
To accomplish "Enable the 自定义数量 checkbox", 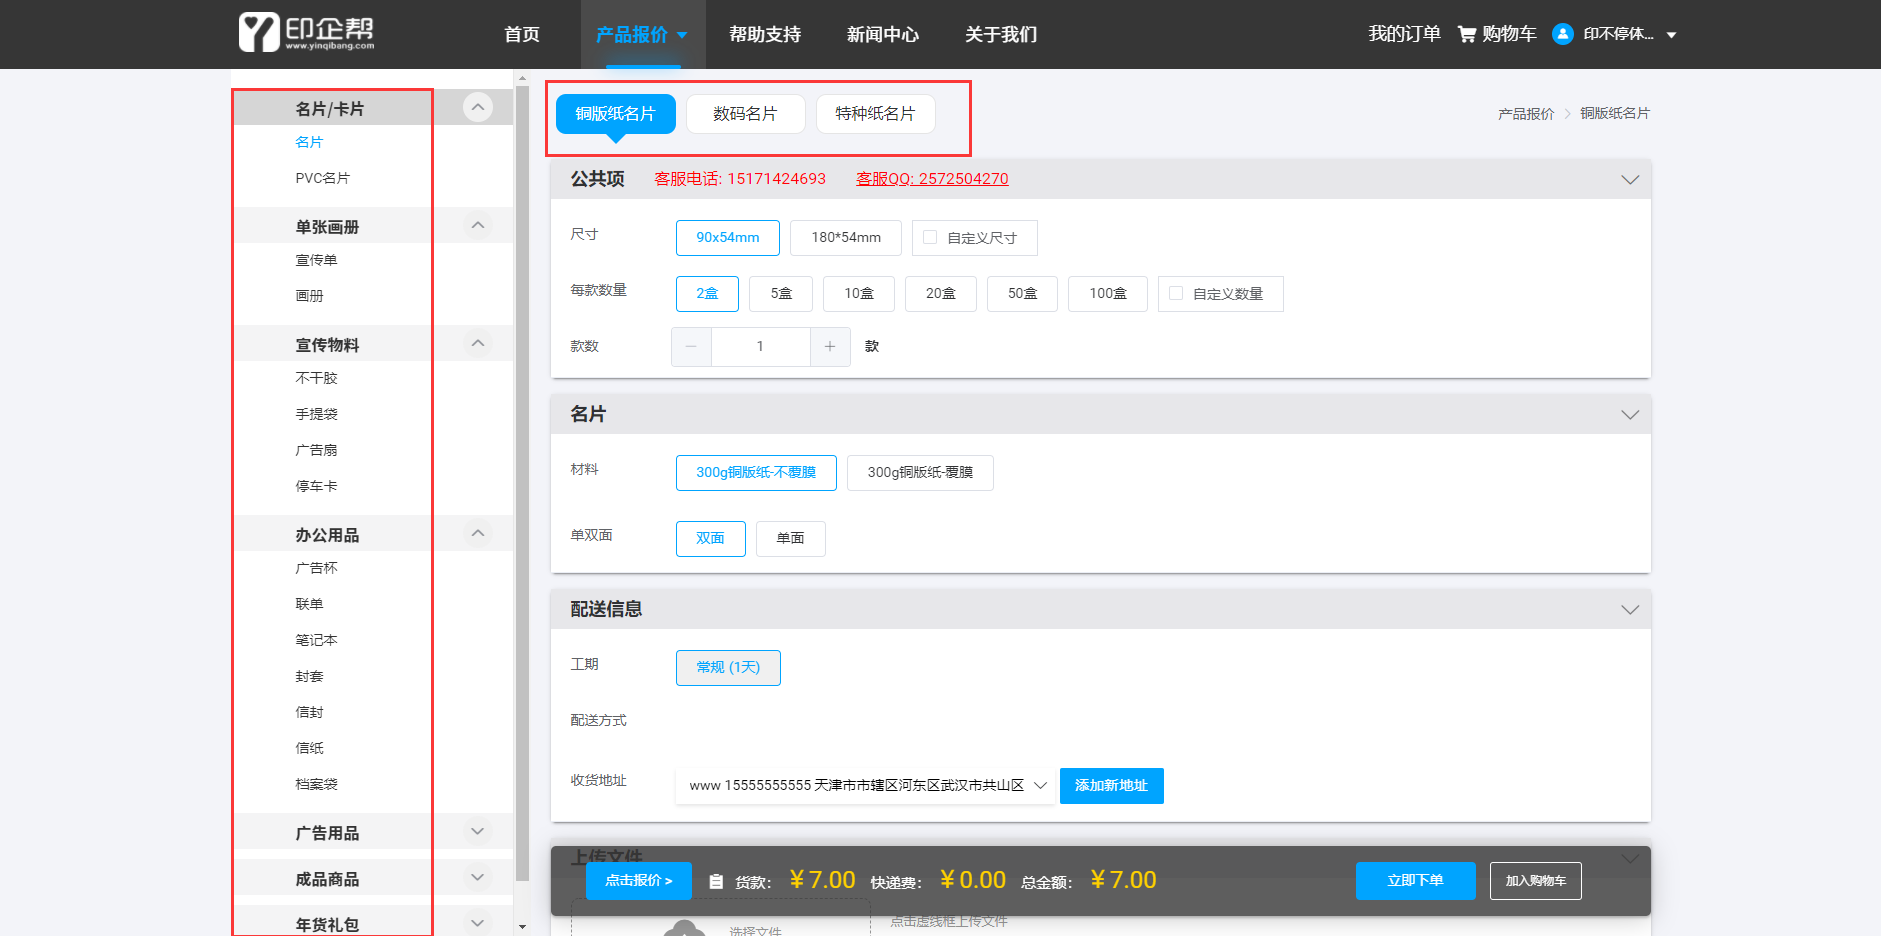I will tap(1176, 294).
